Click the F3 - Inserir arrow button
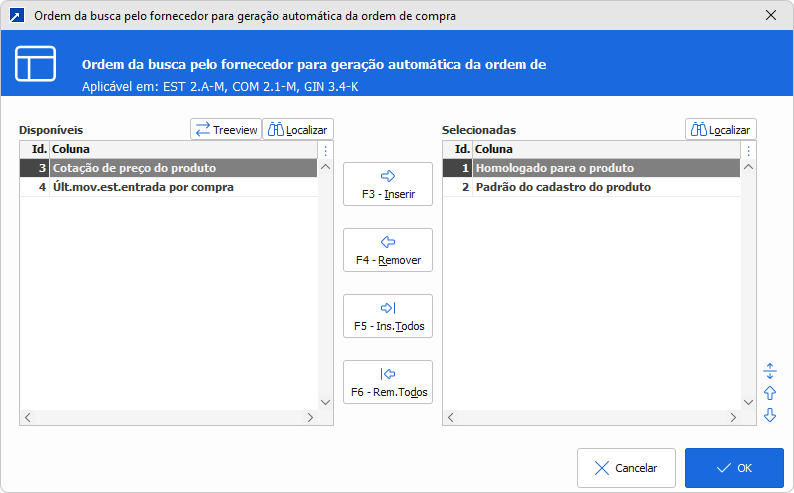Screen dimensions: 794x493 [x=388, y=184]
